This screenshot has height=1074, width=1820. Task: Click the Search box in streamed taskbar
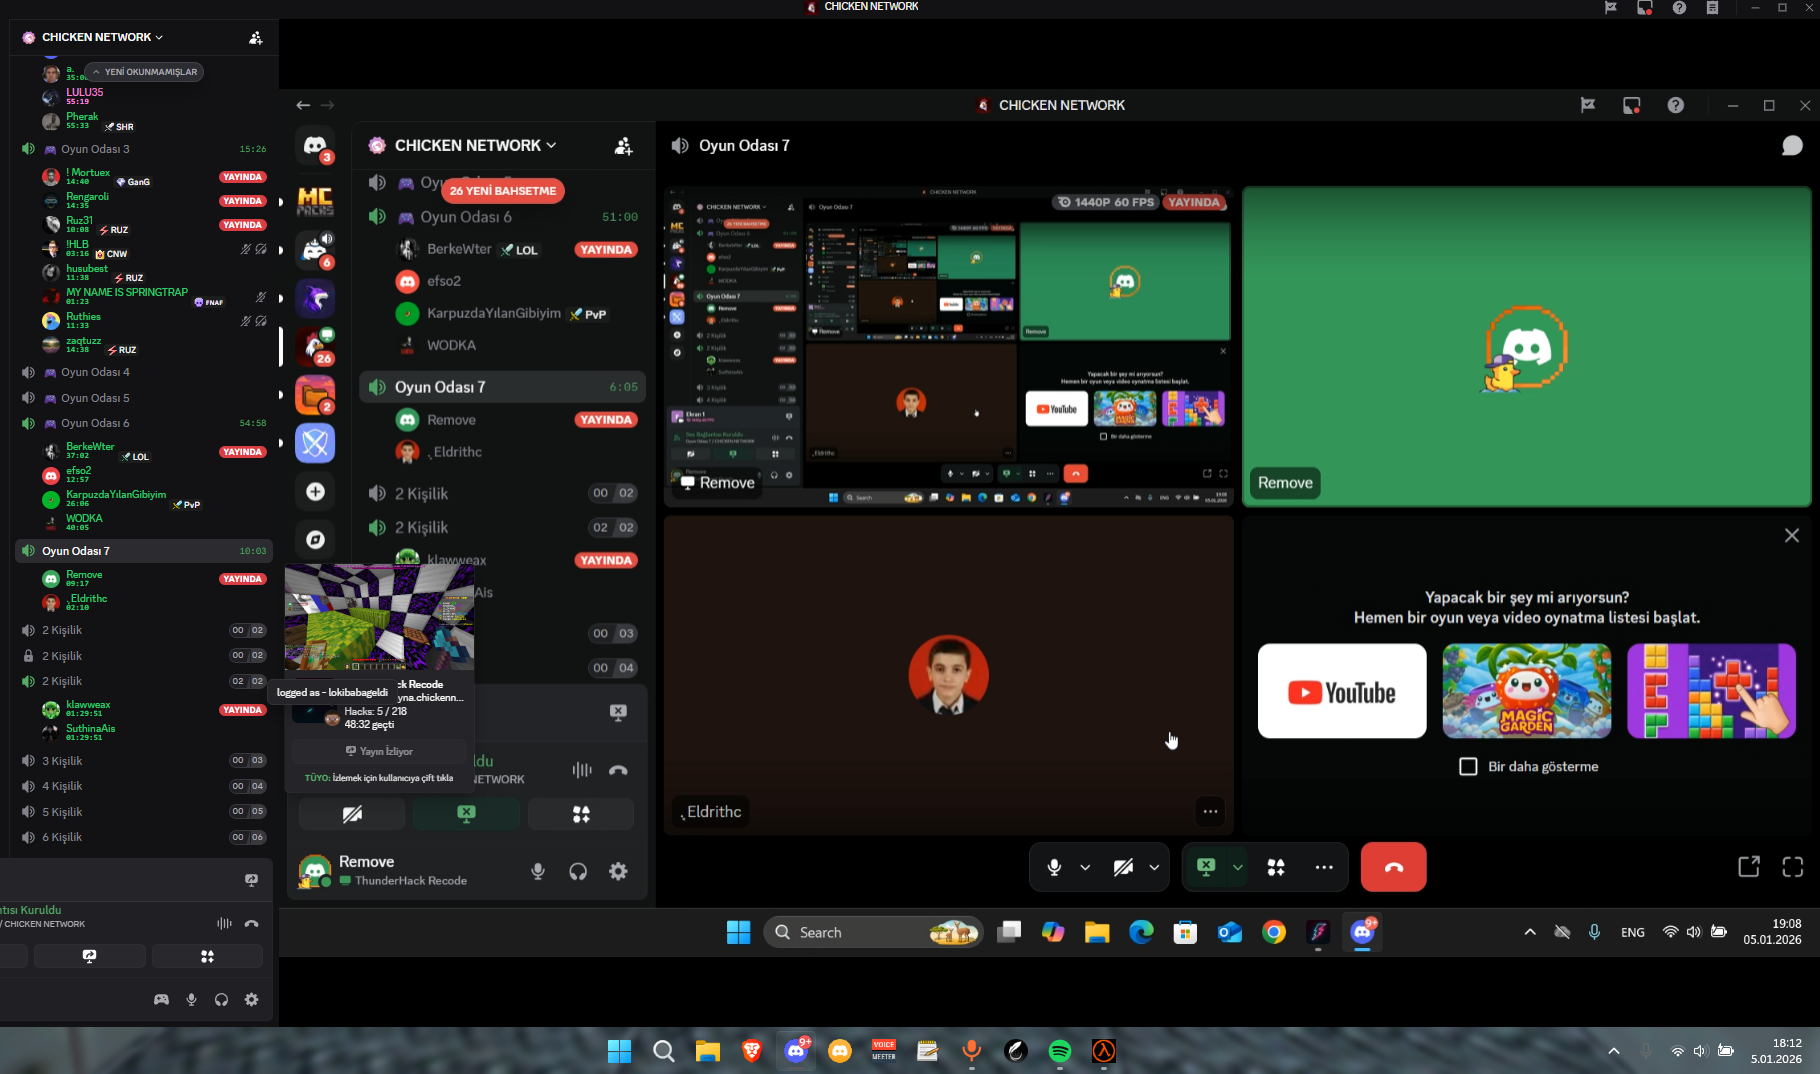(873, 932)
